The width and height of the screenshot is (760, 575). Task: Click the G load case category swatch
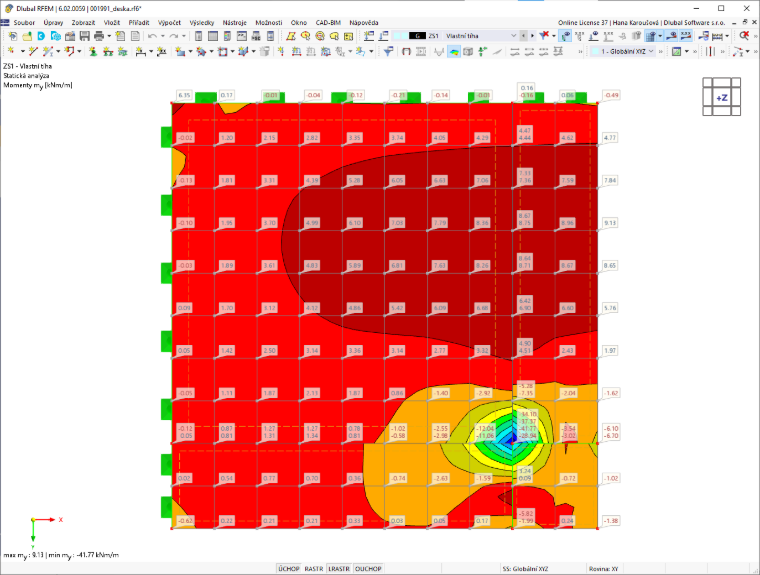click(x=417, y=36)
